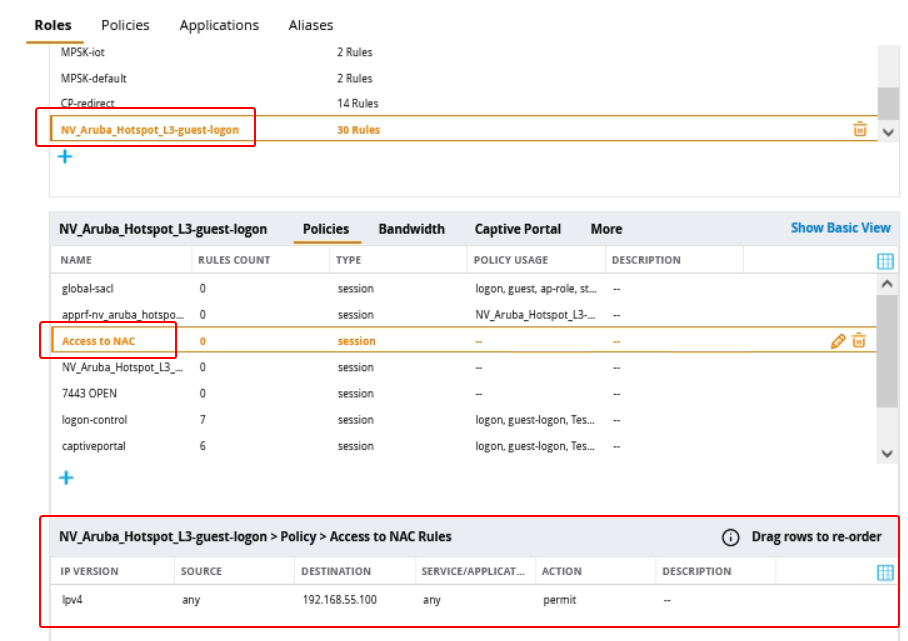The height and width of the screenshot is (641, 908).
Task: Click the plus icon to add a new role
Action: (65, 156)
